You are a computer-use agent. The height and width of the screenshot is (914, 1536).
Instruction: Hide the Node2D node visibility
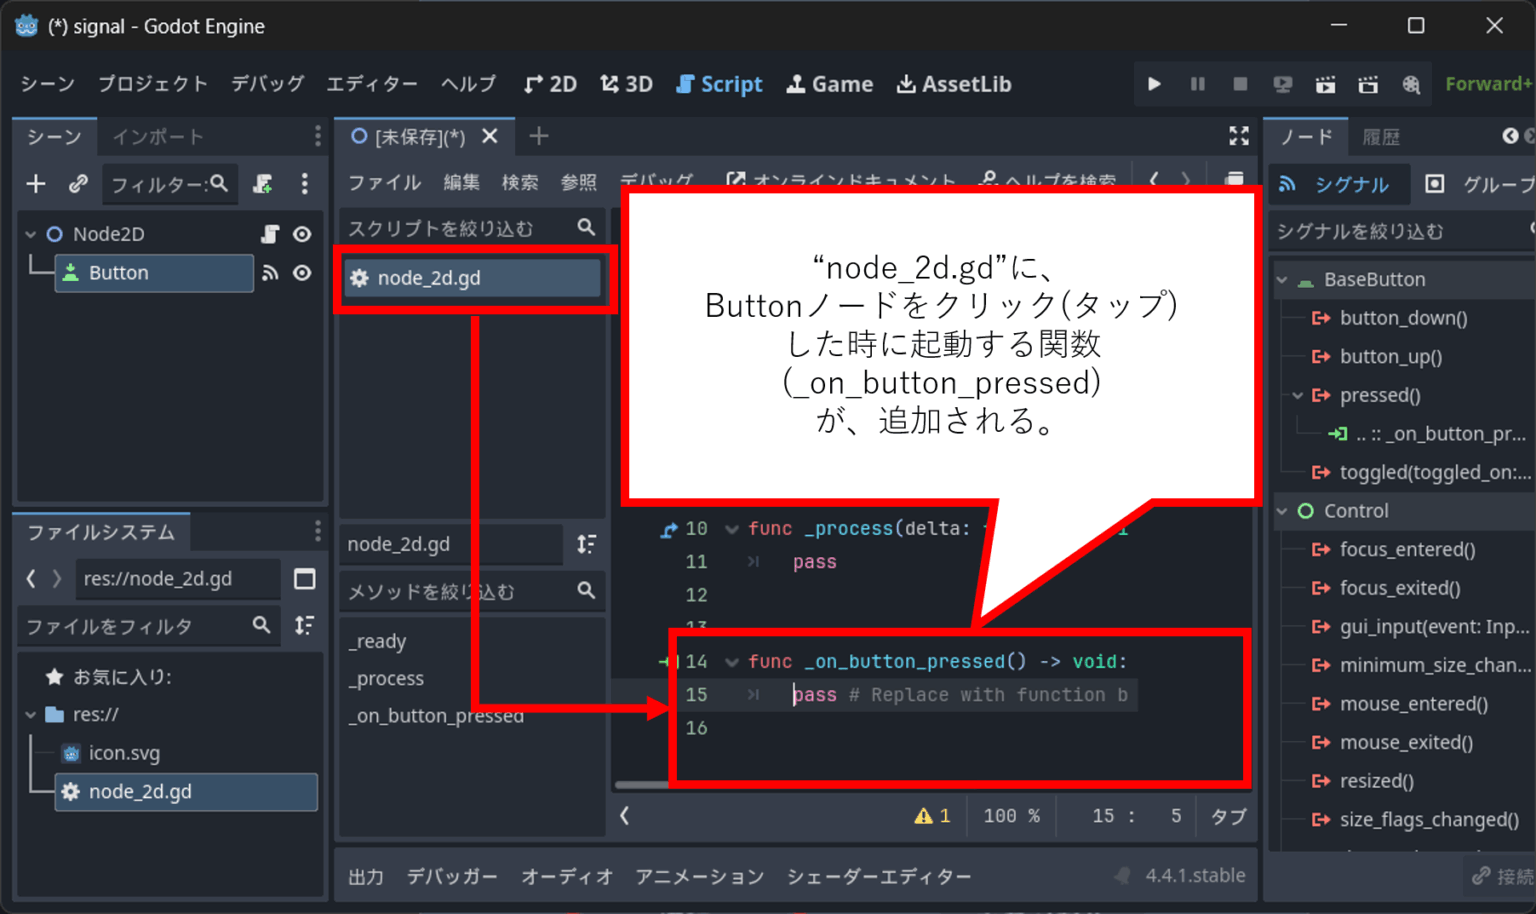pyautogui.click(x=302, y=233)
